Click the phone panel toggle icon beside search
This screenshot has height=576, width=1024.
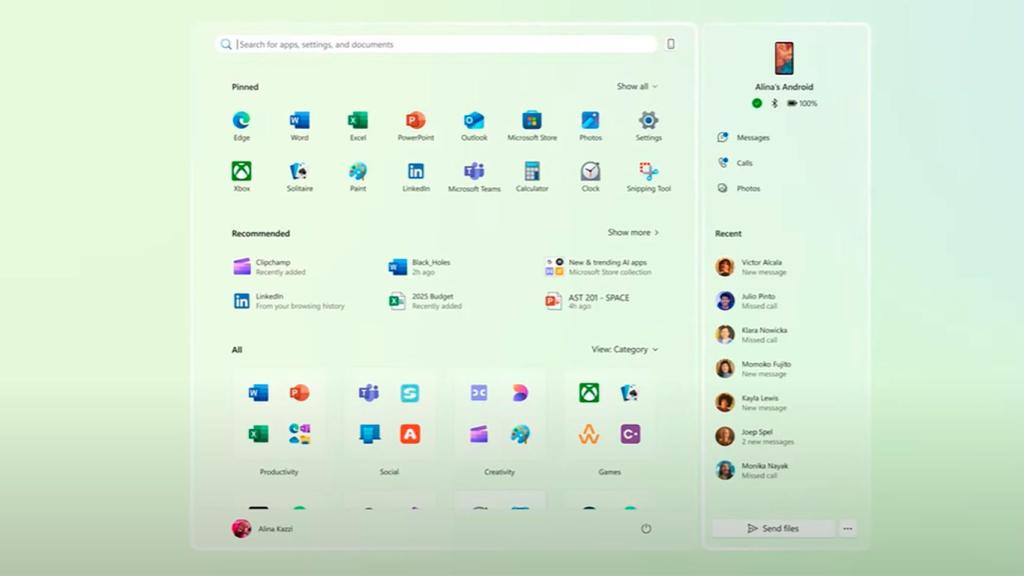click(x=671, y=44)
